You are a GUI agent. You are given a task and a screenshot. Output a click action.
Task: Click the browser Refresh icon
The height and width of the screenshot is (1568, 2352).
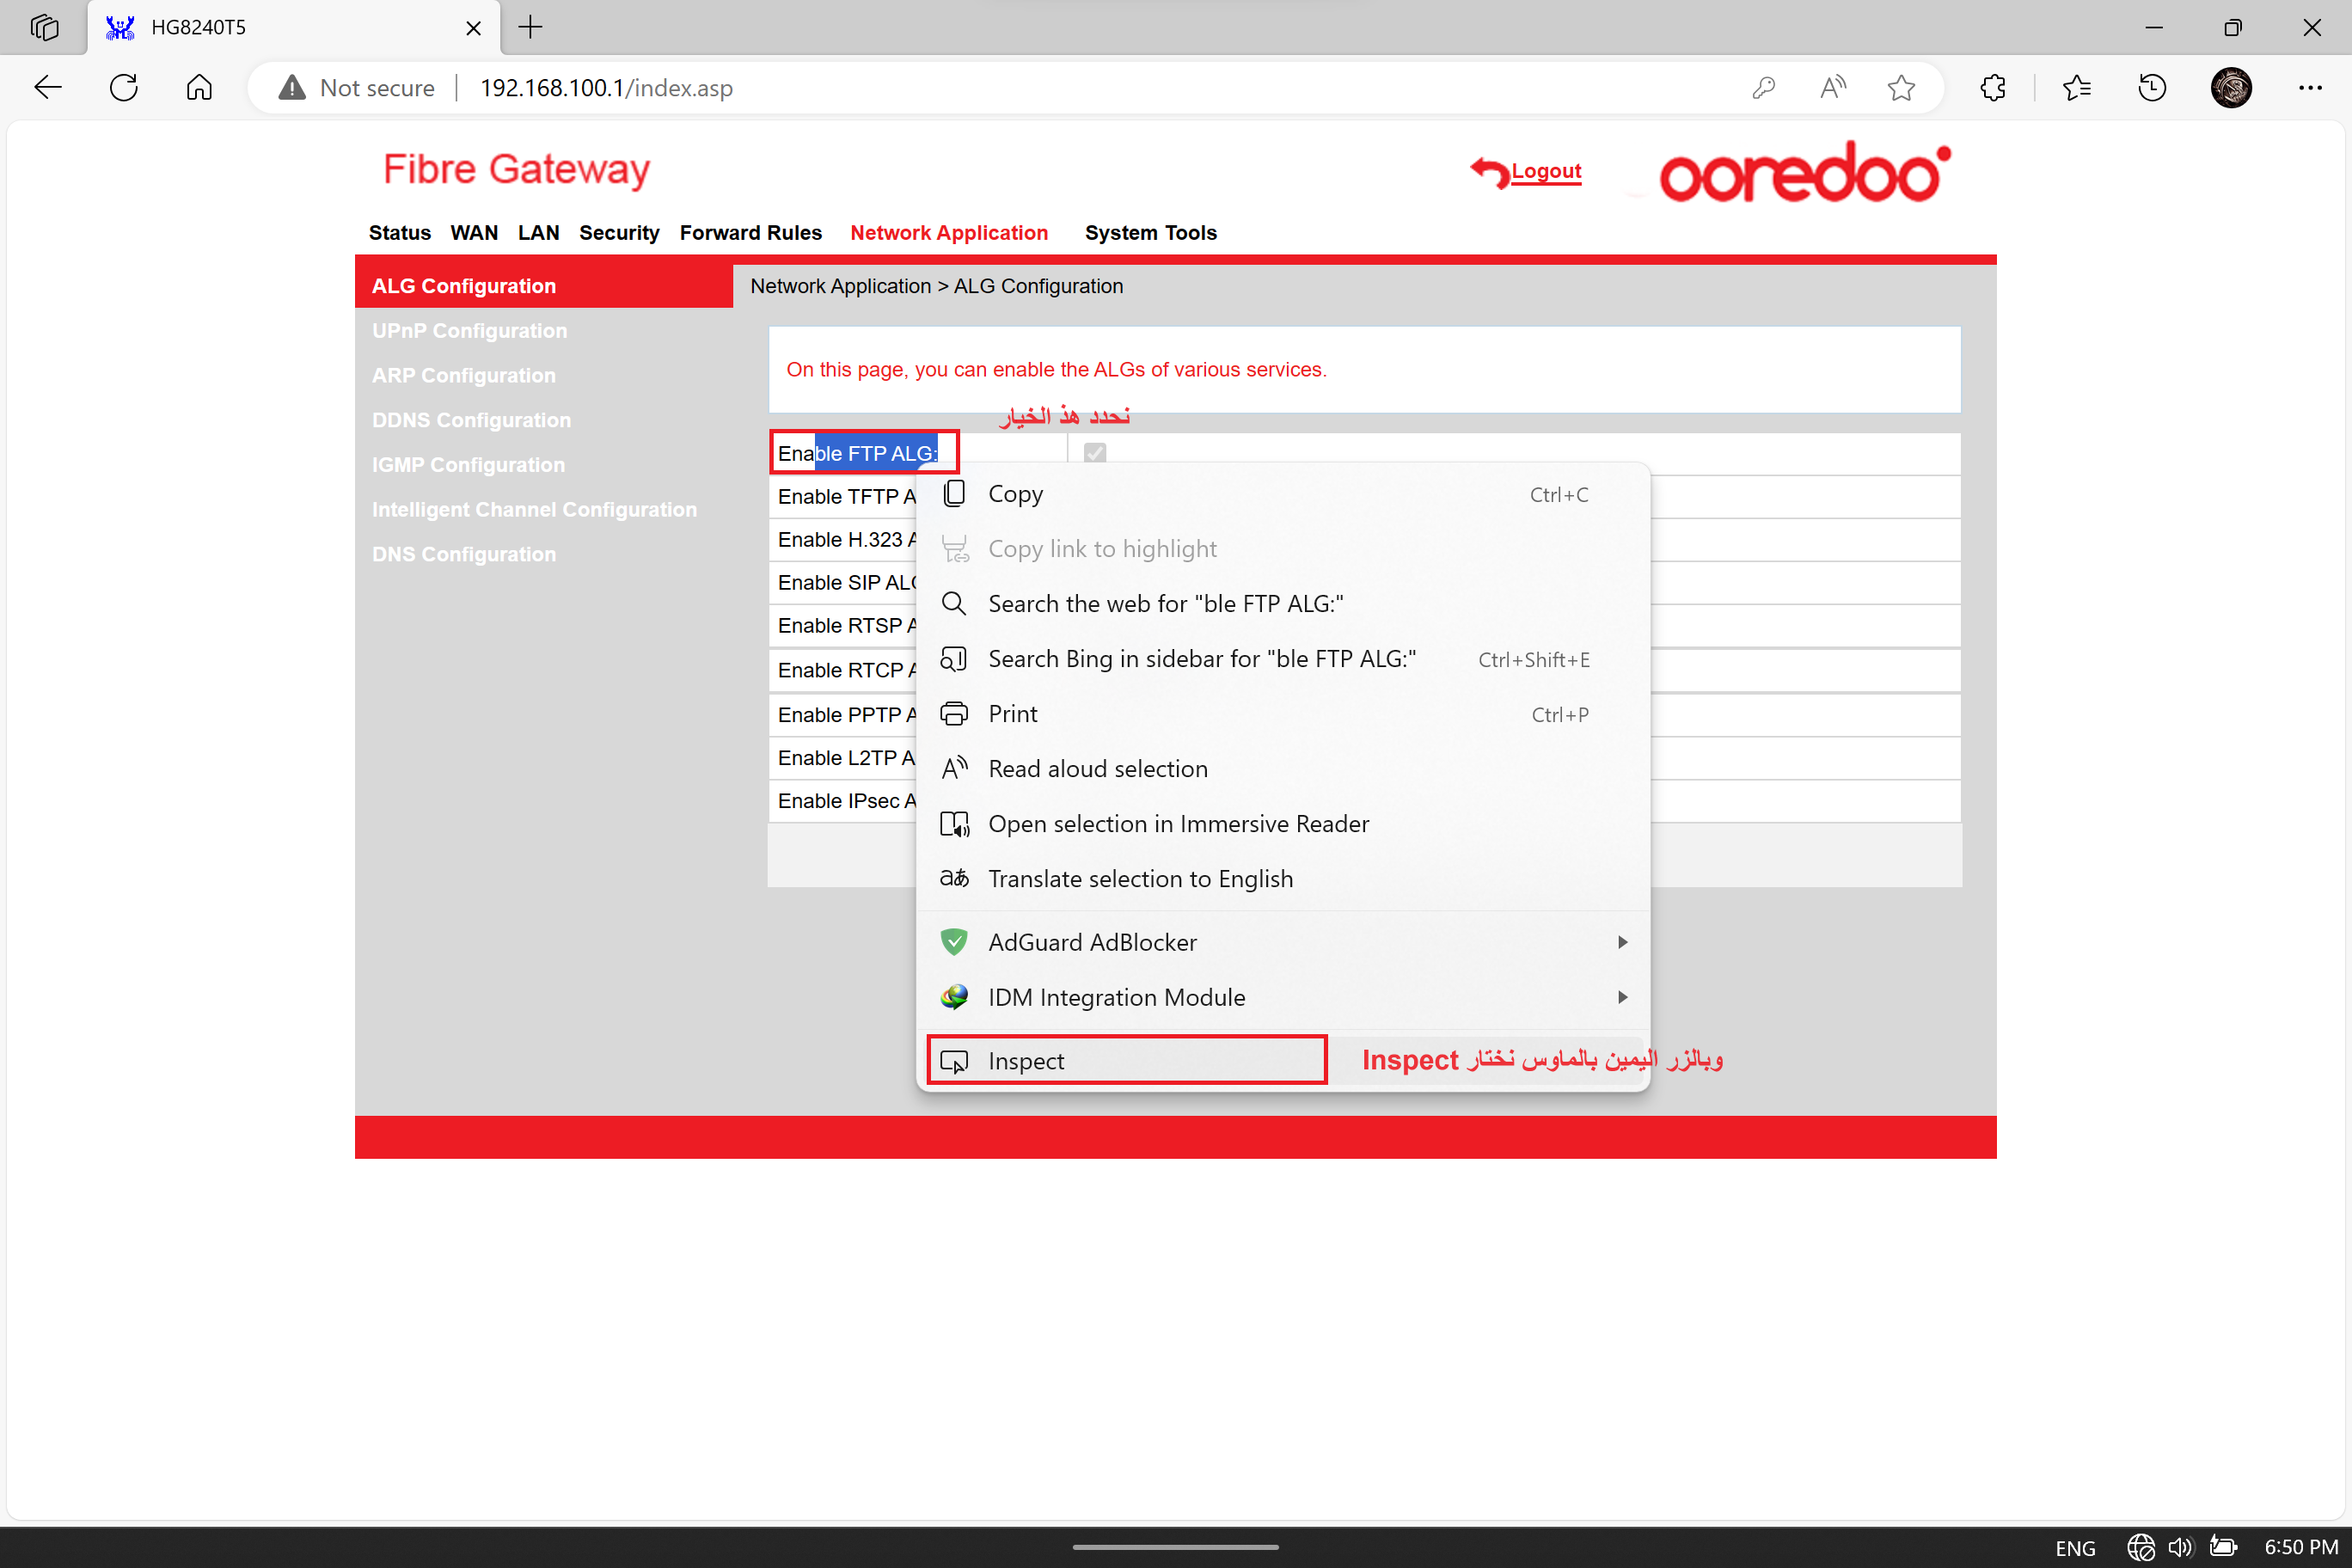click(x=124, y=88)
